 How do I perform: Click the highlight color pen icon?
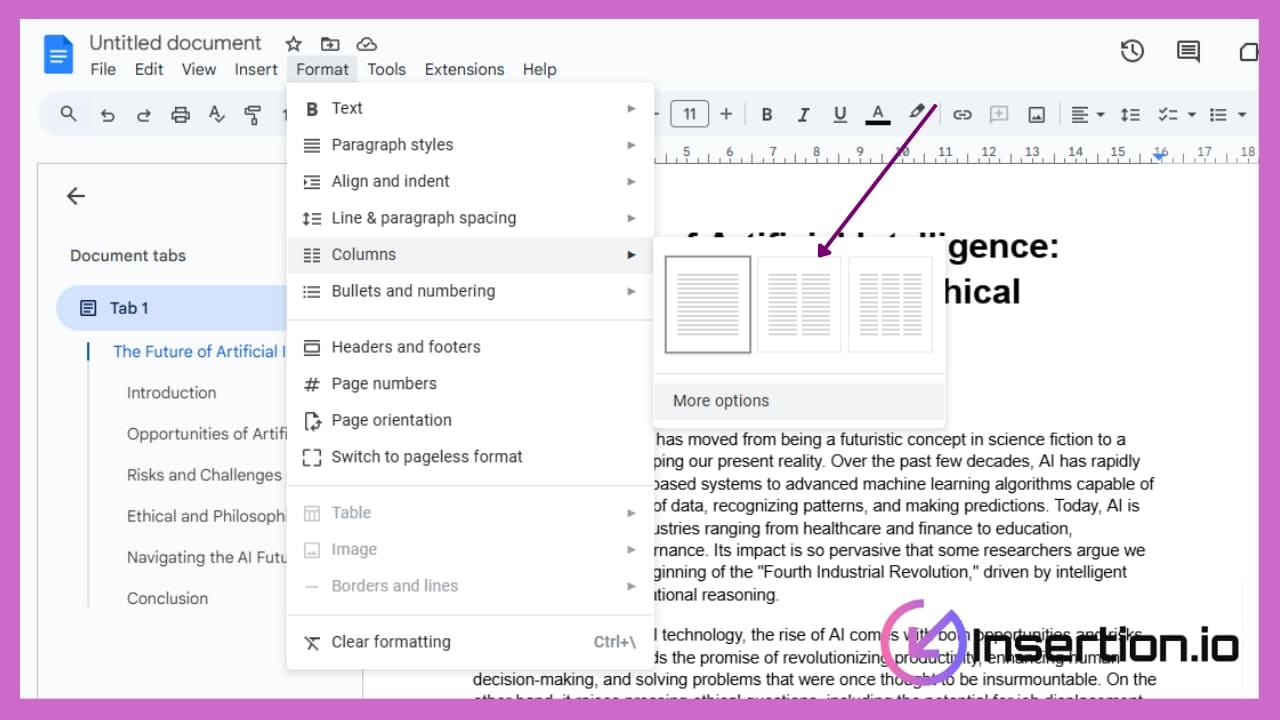coord(917,113)
